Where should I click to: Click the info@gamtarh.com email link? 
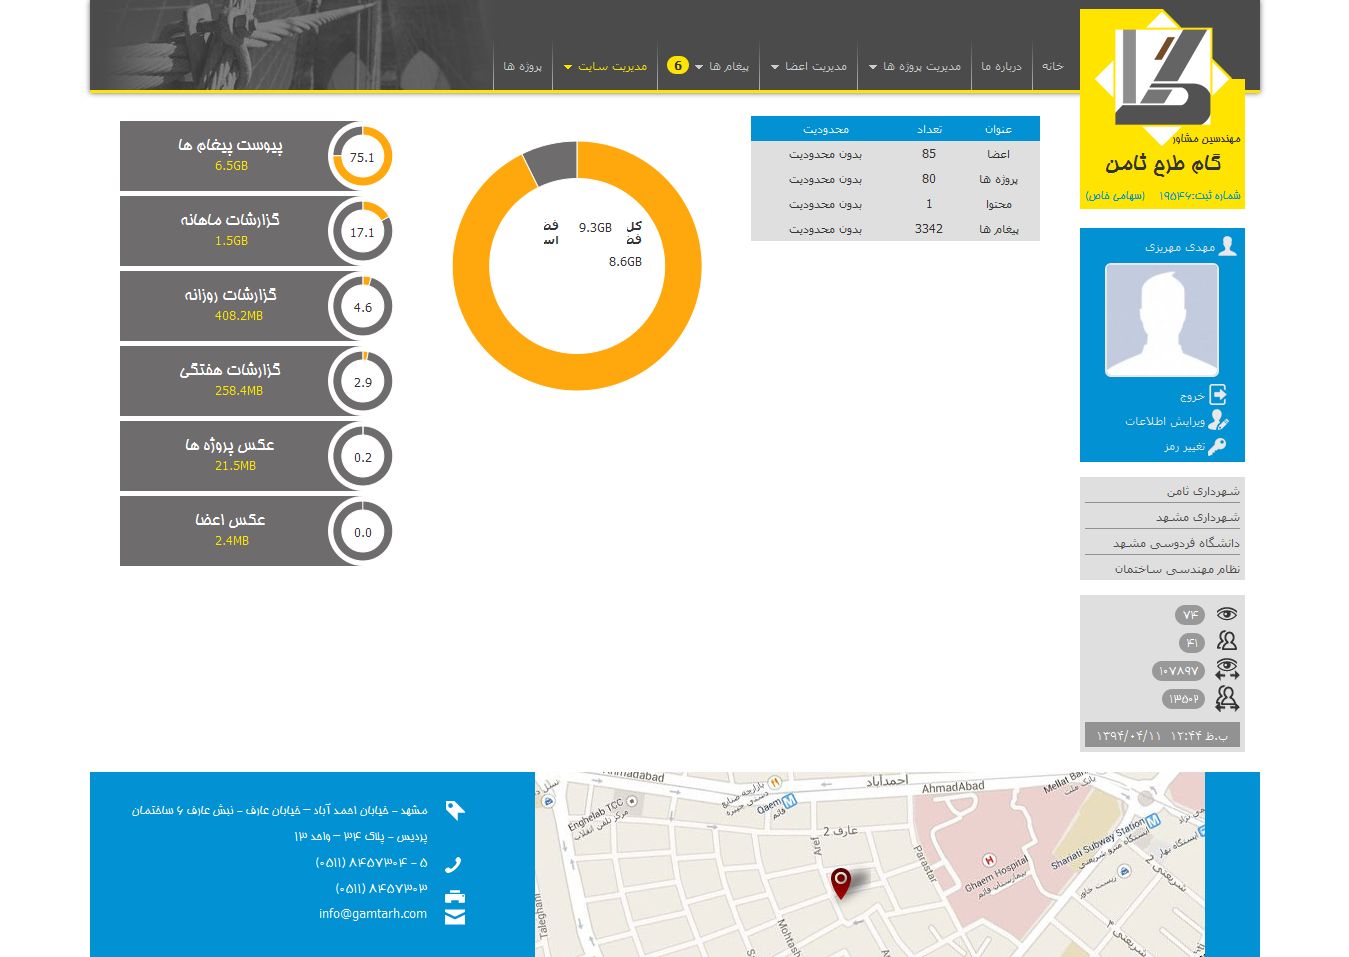[373, 913]
